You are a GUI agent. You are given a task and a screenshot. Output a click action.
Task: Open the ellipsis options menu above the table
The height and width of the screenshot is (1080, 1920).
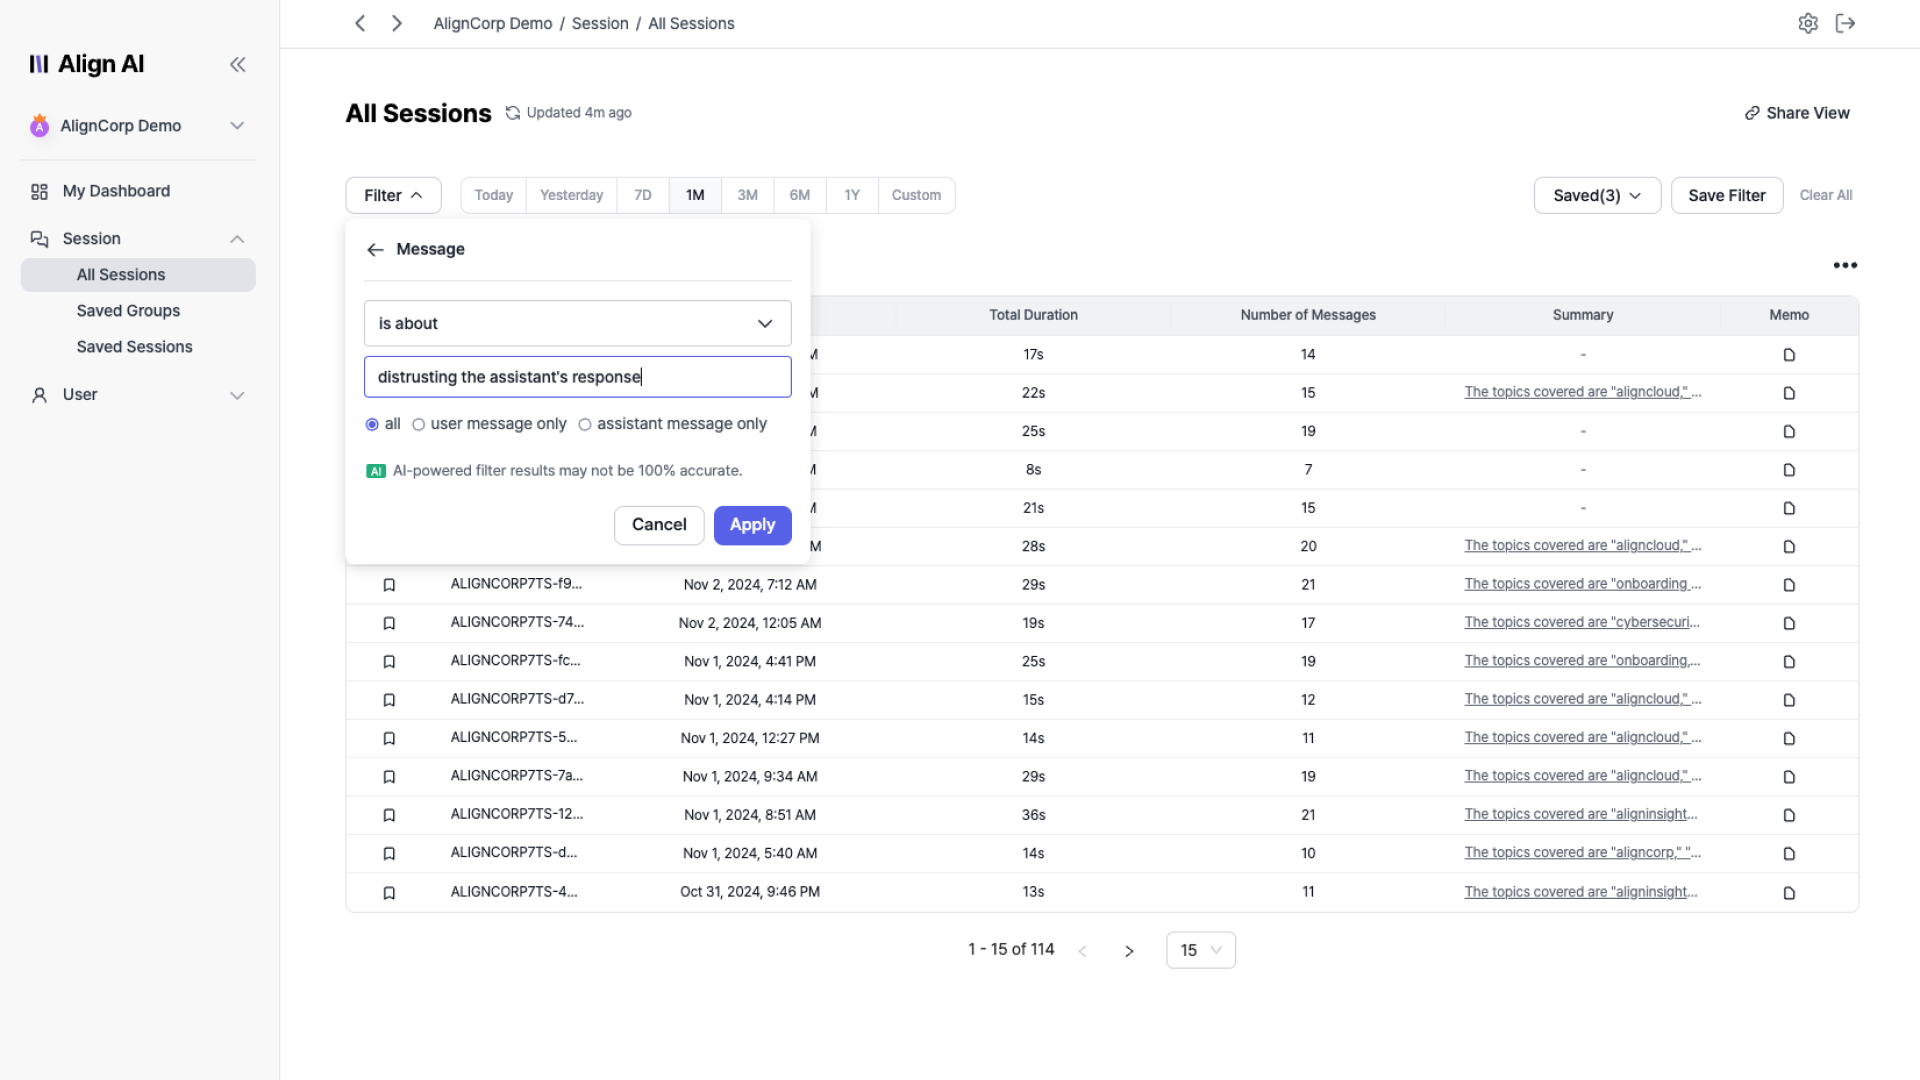1845,265
